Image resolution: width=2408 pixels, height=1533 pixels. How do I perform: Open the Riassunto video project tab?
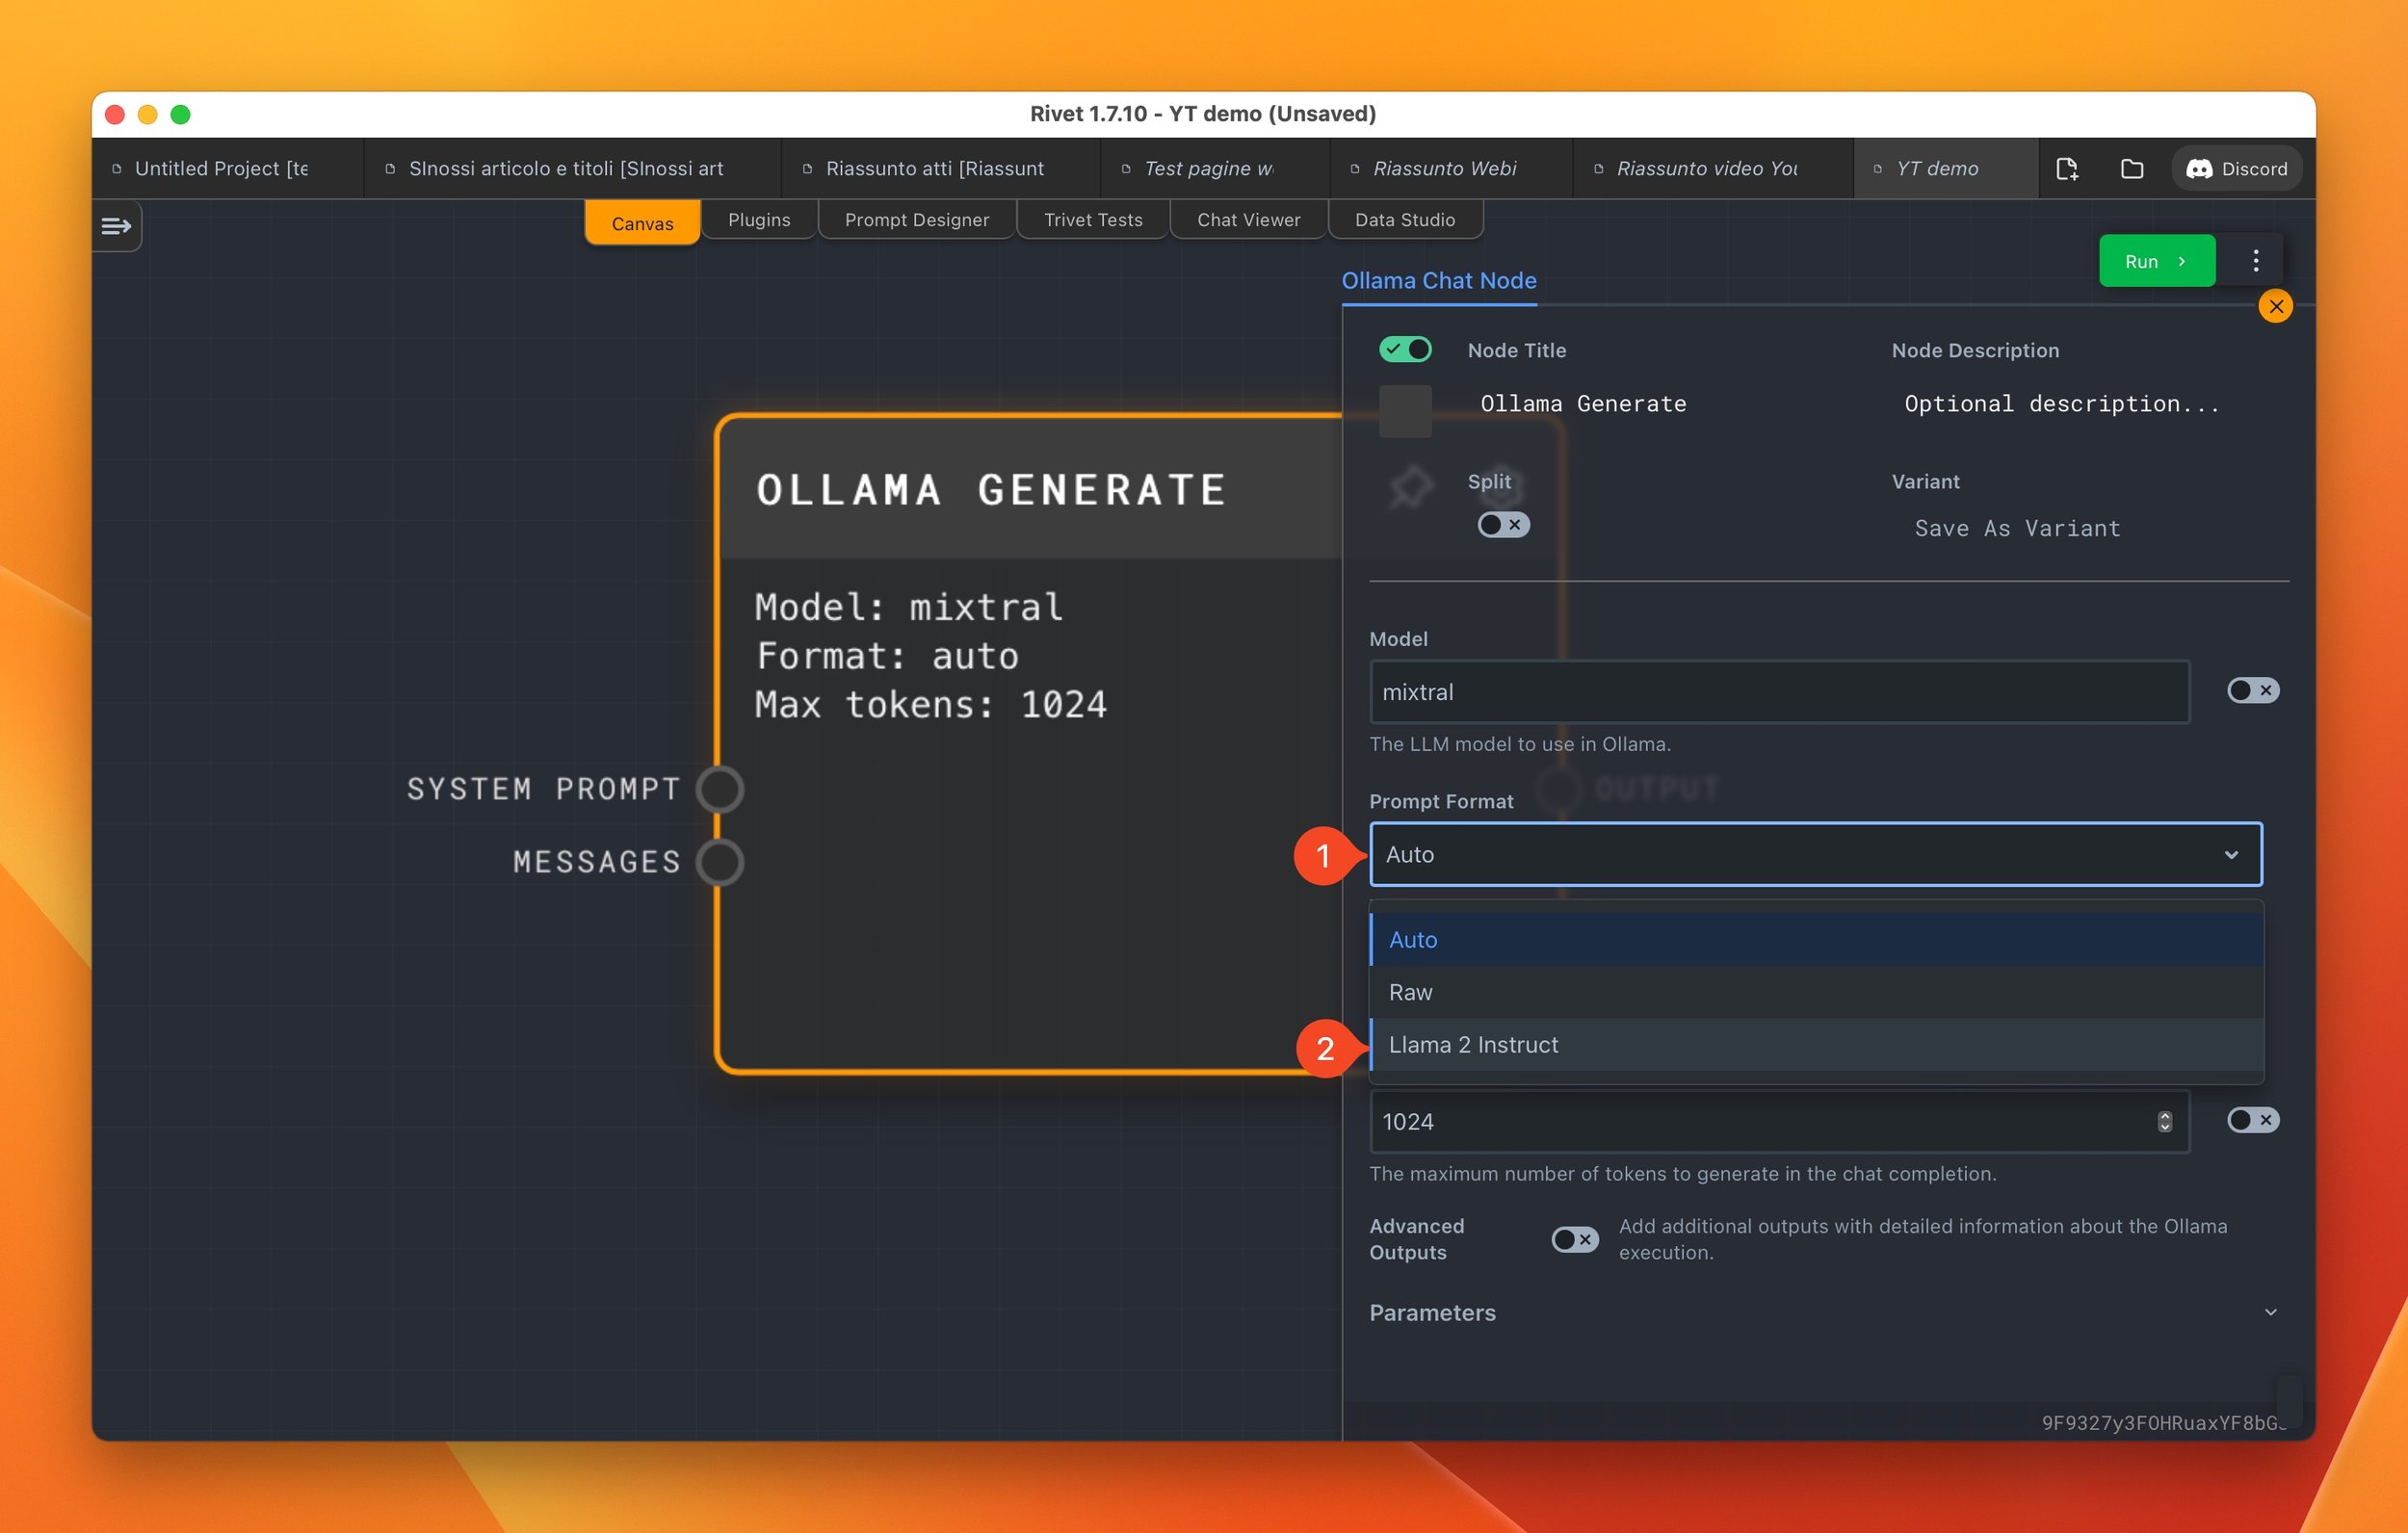(1713, 169)
